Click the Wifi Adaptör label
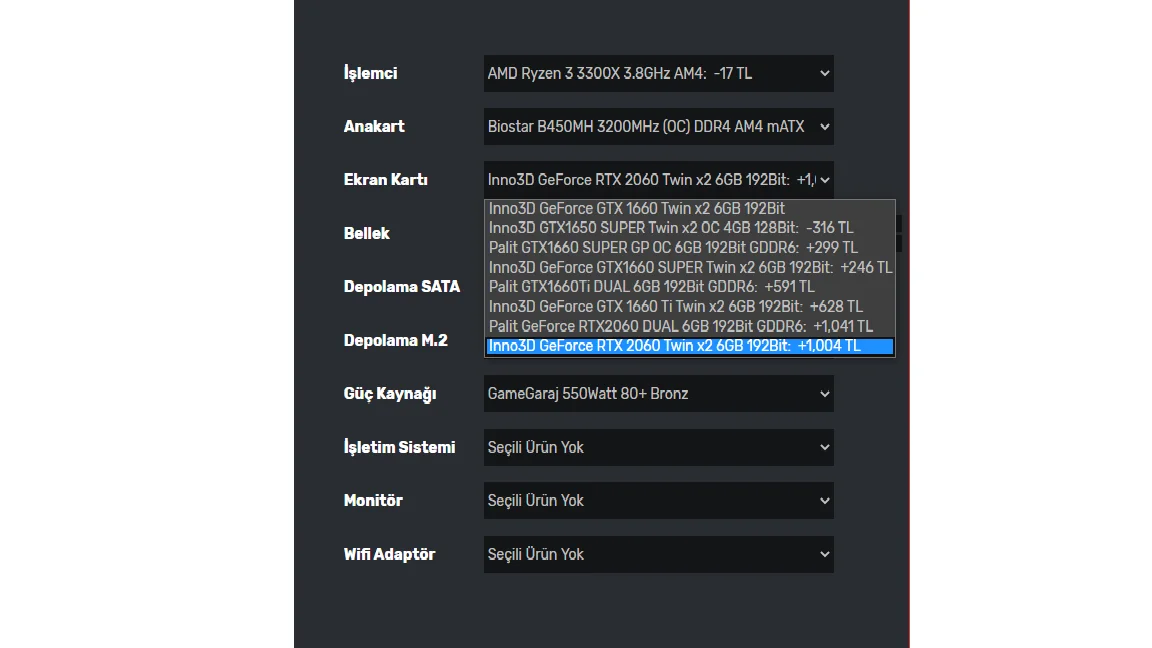1152x648 pixels. click(389, 555)
